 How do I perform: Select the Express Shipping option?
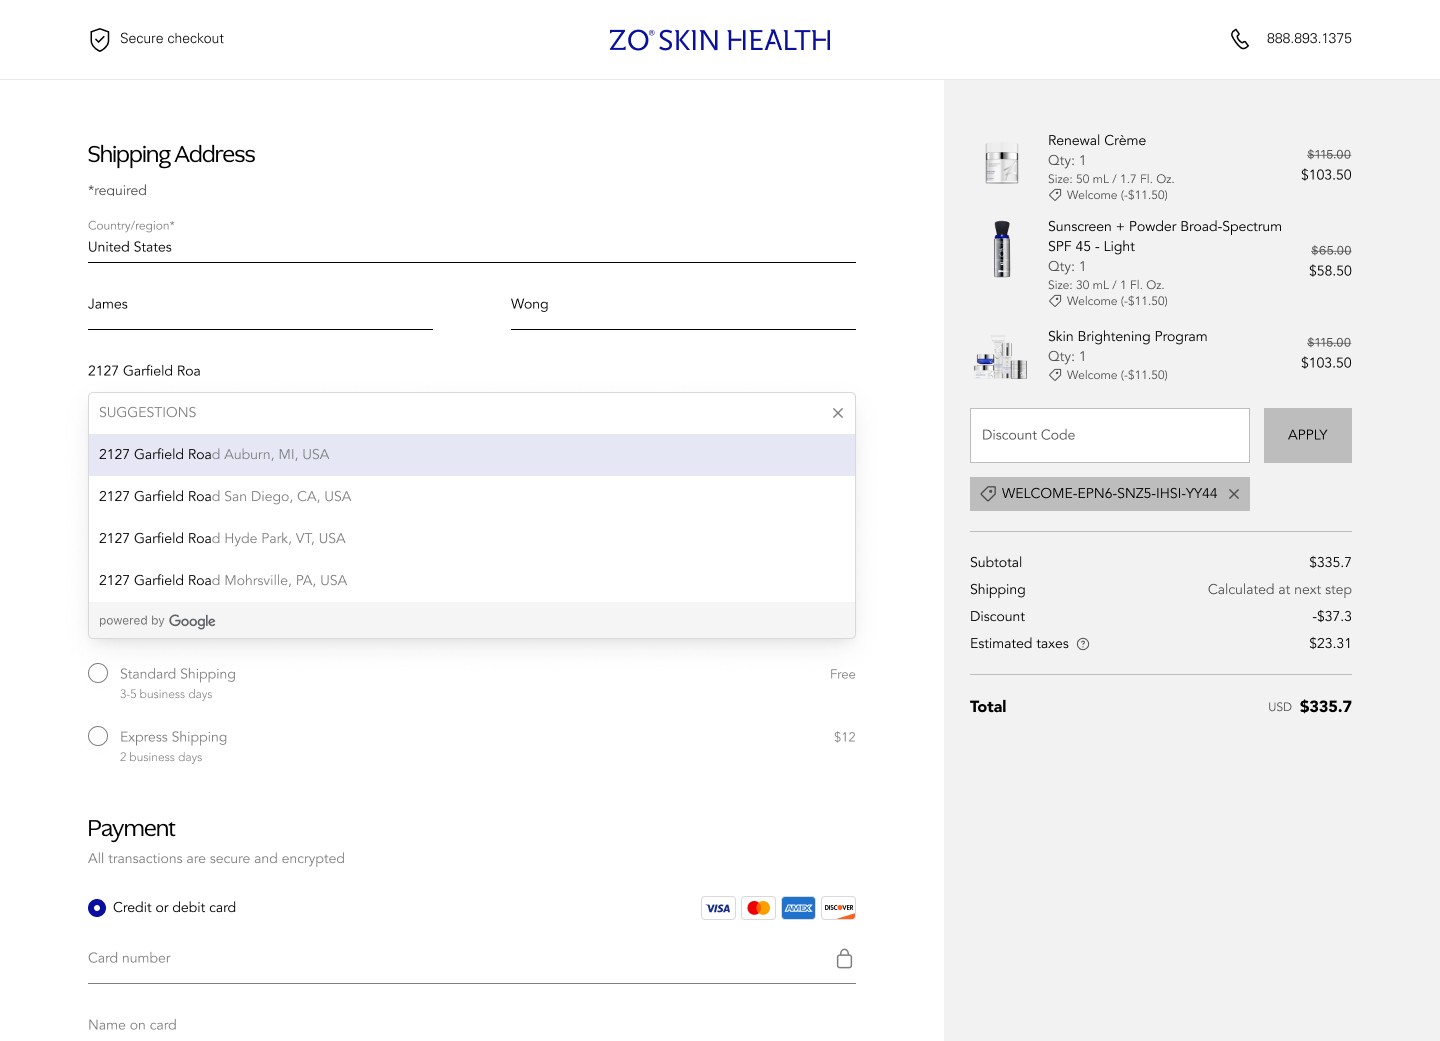click(98, 737)
